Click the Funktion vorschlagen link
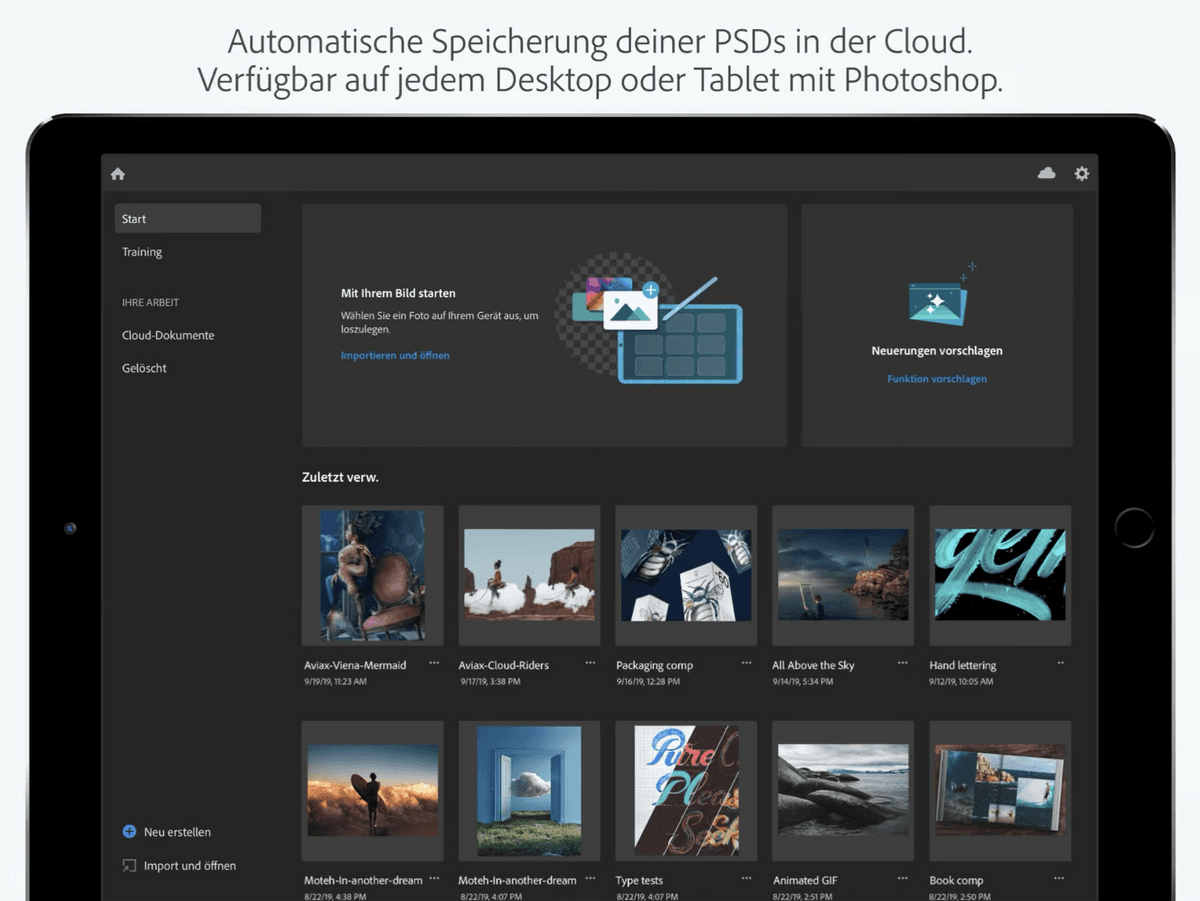The height and width of the screenshot is (901, 1200). tap(937, 379)
